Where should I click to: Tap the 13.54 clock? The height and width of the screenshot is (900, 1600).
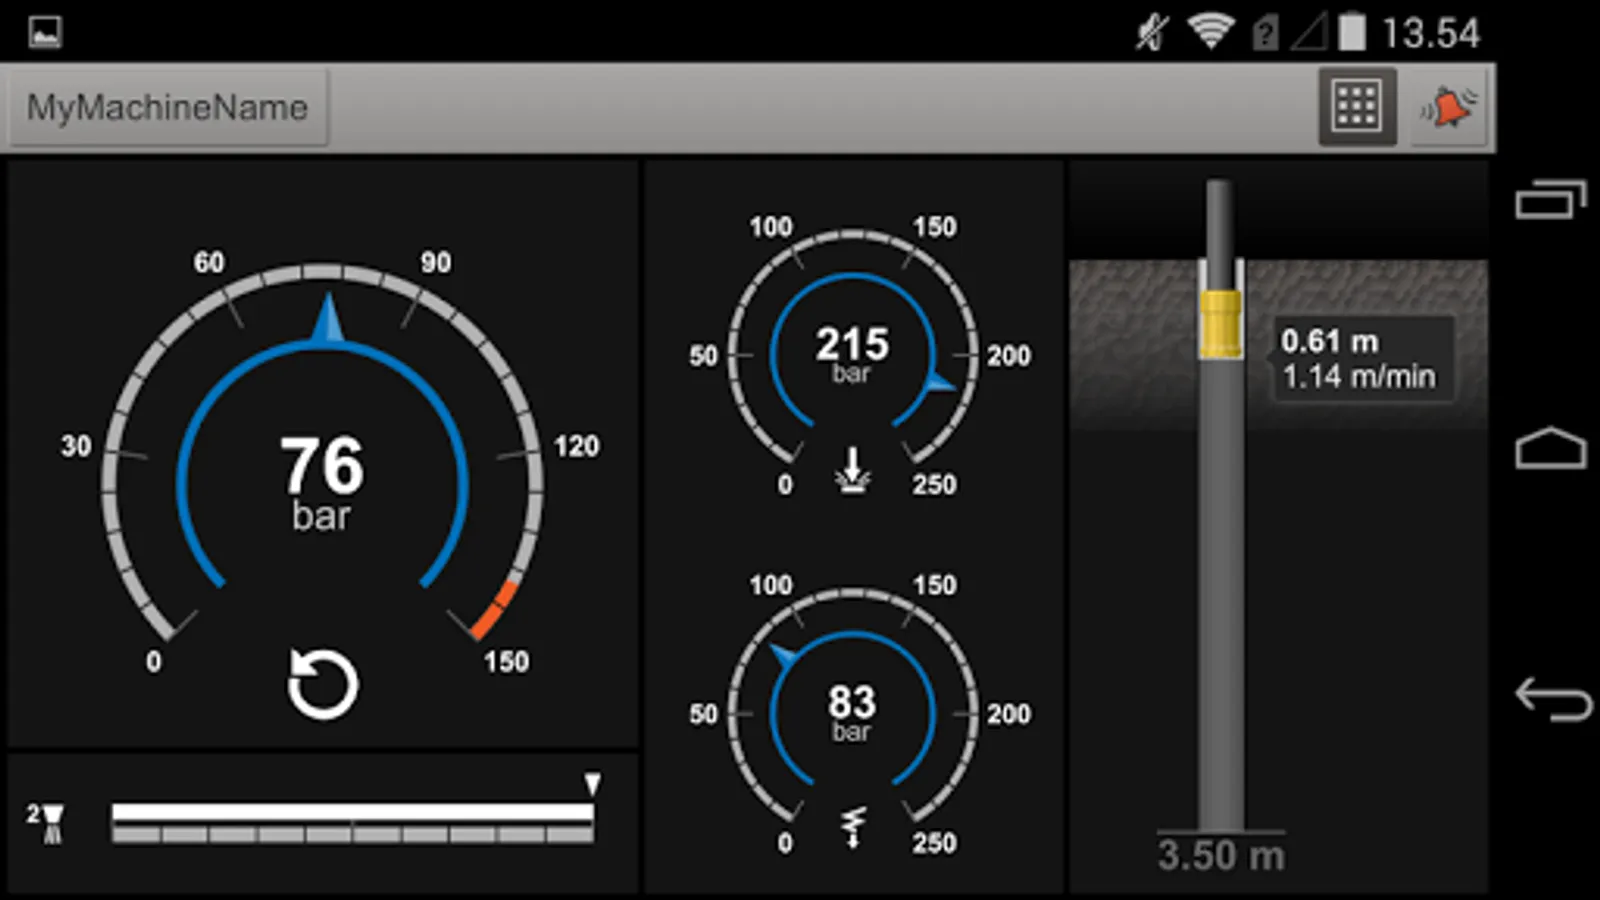(1431, 34)
